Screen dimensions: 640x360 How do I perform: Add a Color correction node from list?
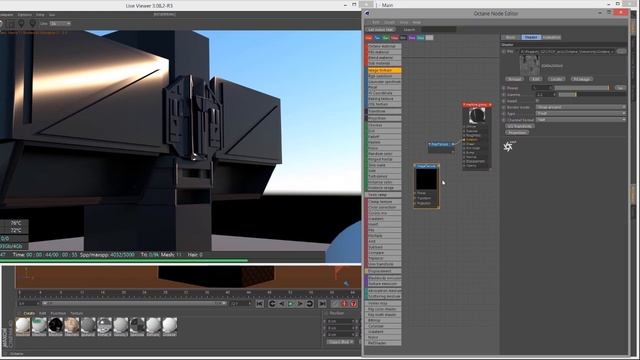tap(384, 207)
